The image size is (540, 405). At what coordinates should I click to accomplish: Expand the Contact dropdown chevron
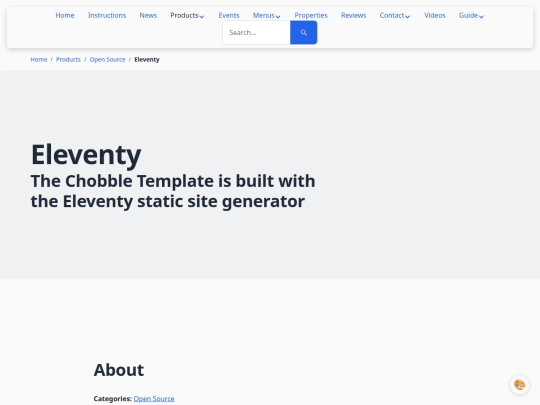[407, 17]
